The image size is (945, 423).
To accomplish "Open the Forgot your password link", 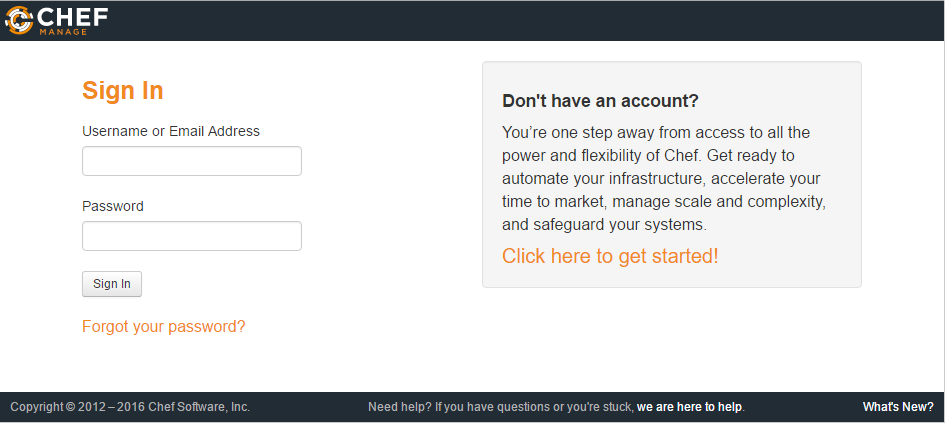I will click(x=163, y=326).
